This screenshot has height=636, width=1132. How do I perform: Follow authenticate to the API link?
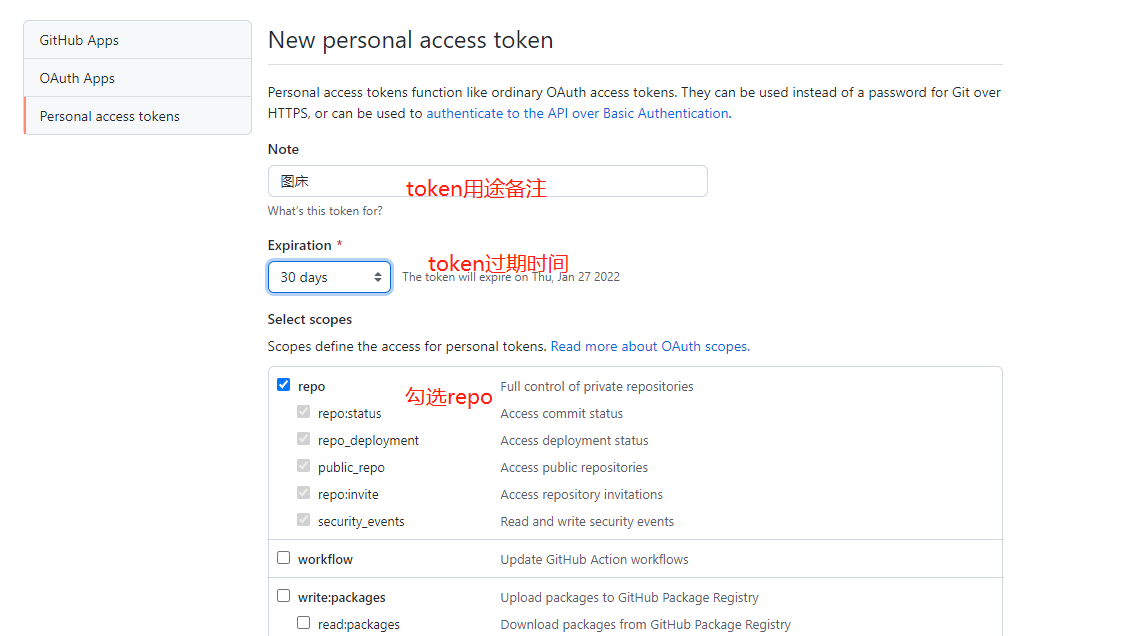tap(577, 113)
